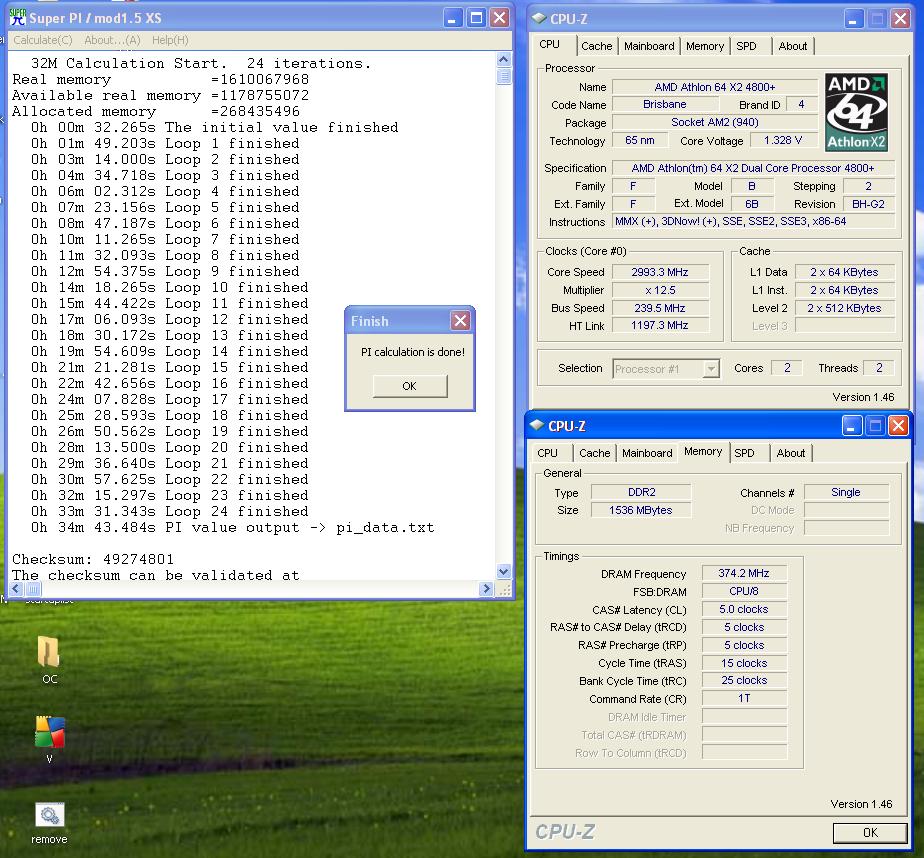The height and width of the screenshot is (858, 924).
Task: Open the OC folder on desktop
Action: tap(49, 659)
